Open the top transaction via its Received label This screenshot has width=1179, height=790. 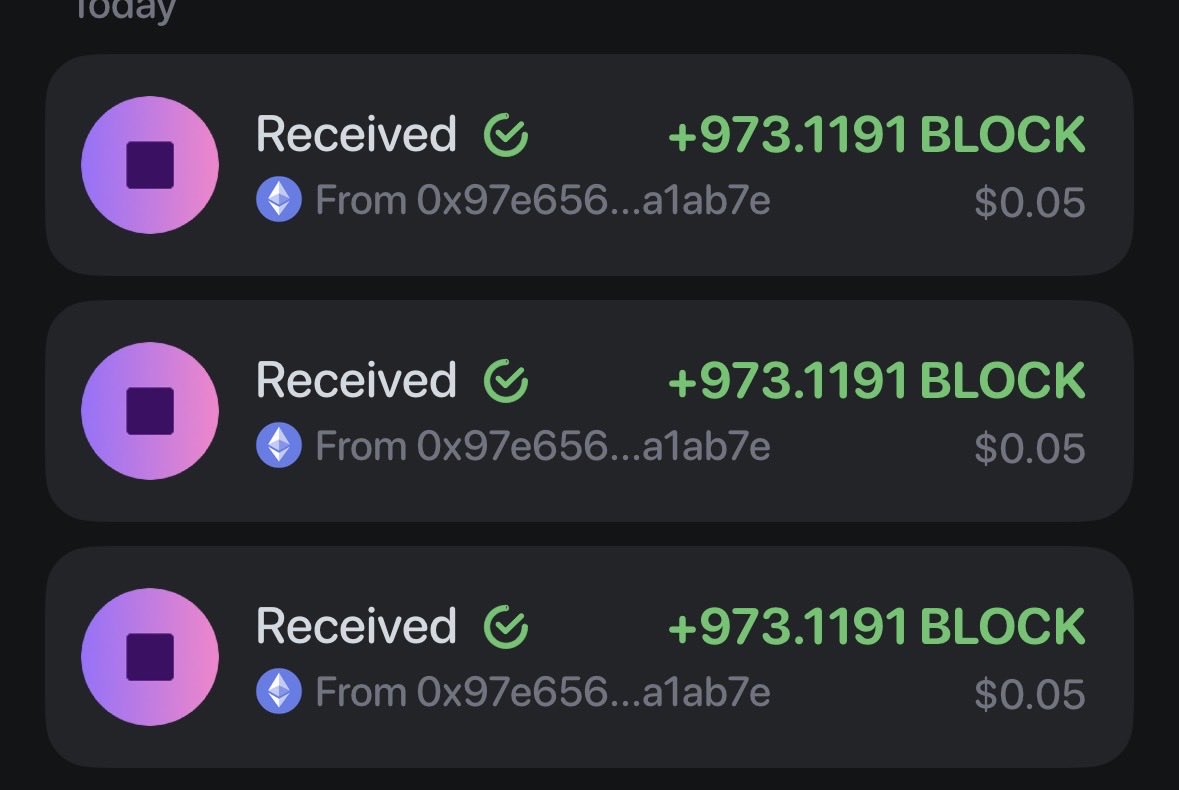point(356,135)
